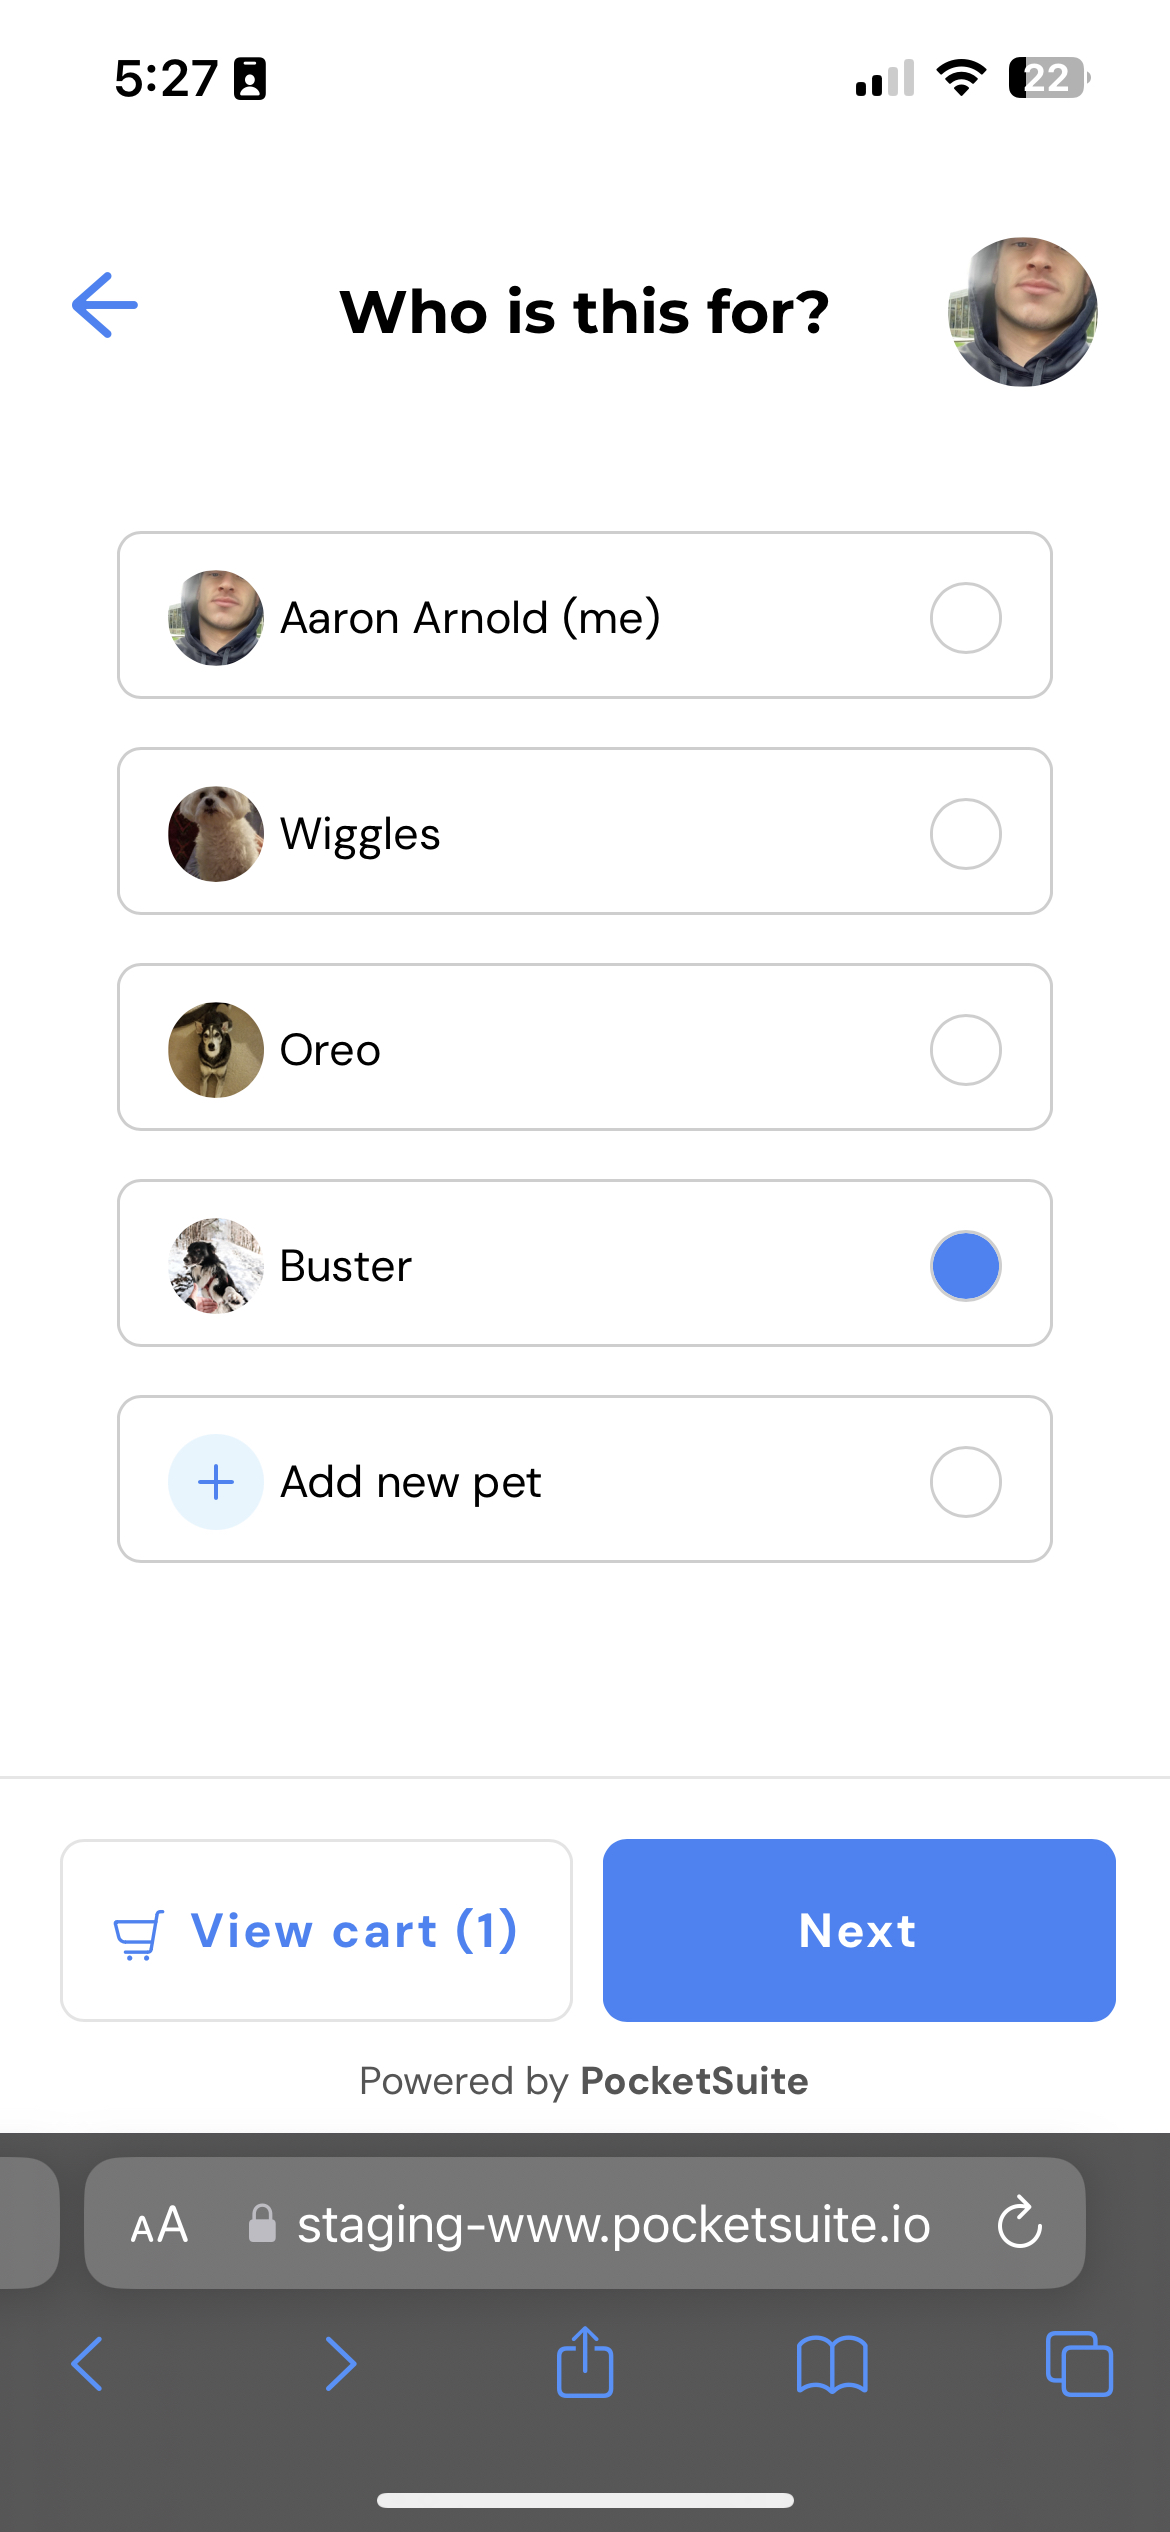The height and width of the screenshot is (2532, 1170).
Task: Open View cart (1) button
Action: [x=316, y=1930]
